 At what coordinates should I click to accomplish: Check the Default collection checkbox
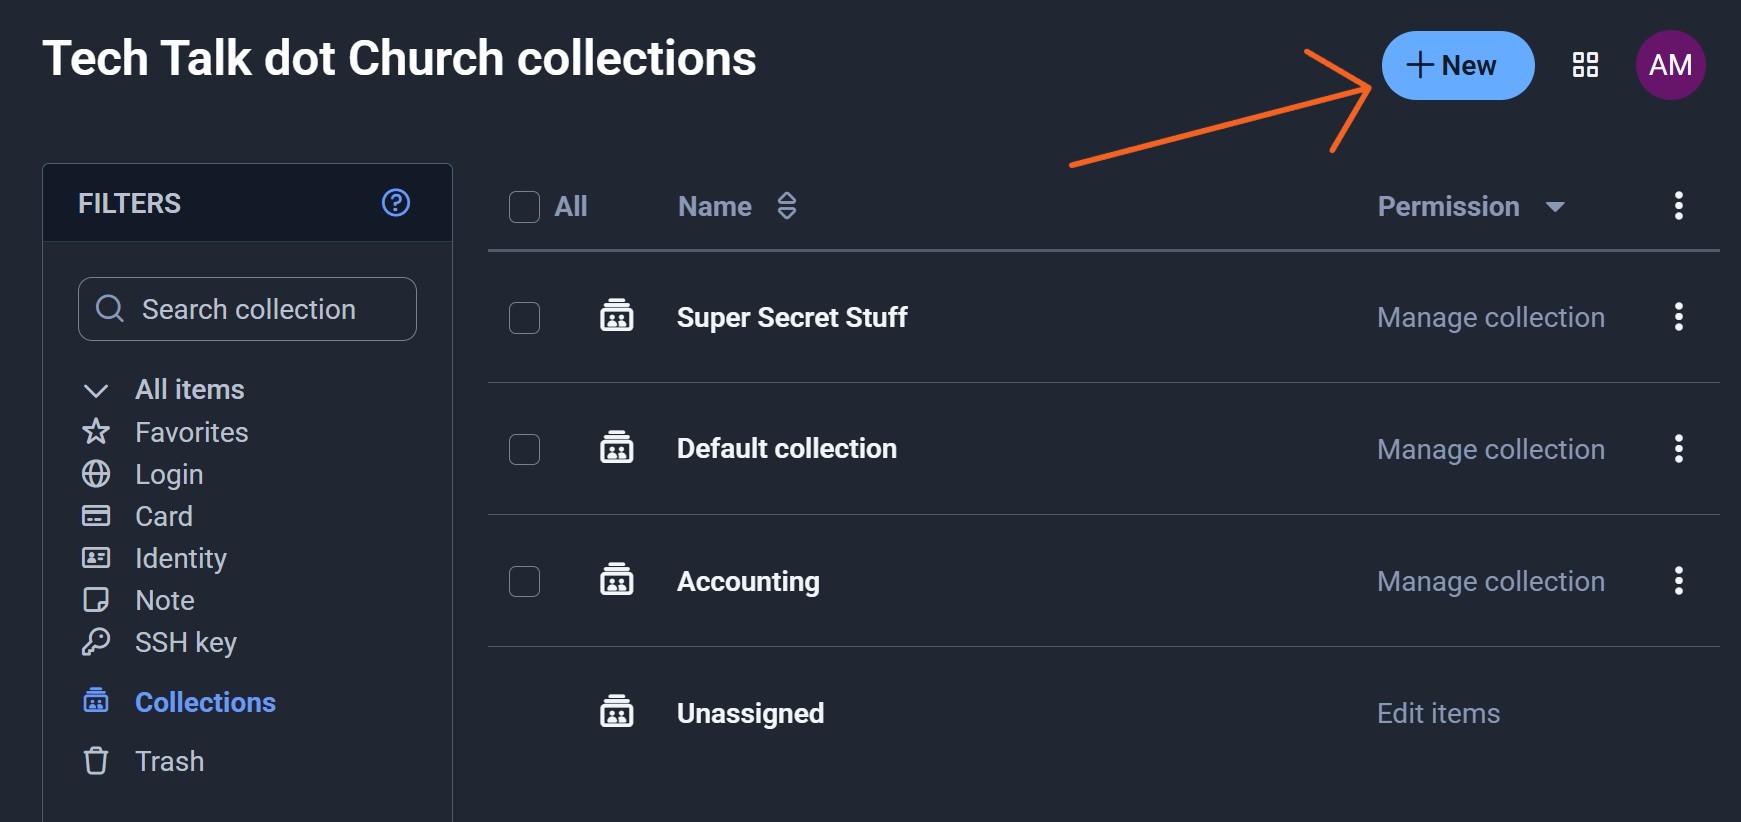click(524, 450)
